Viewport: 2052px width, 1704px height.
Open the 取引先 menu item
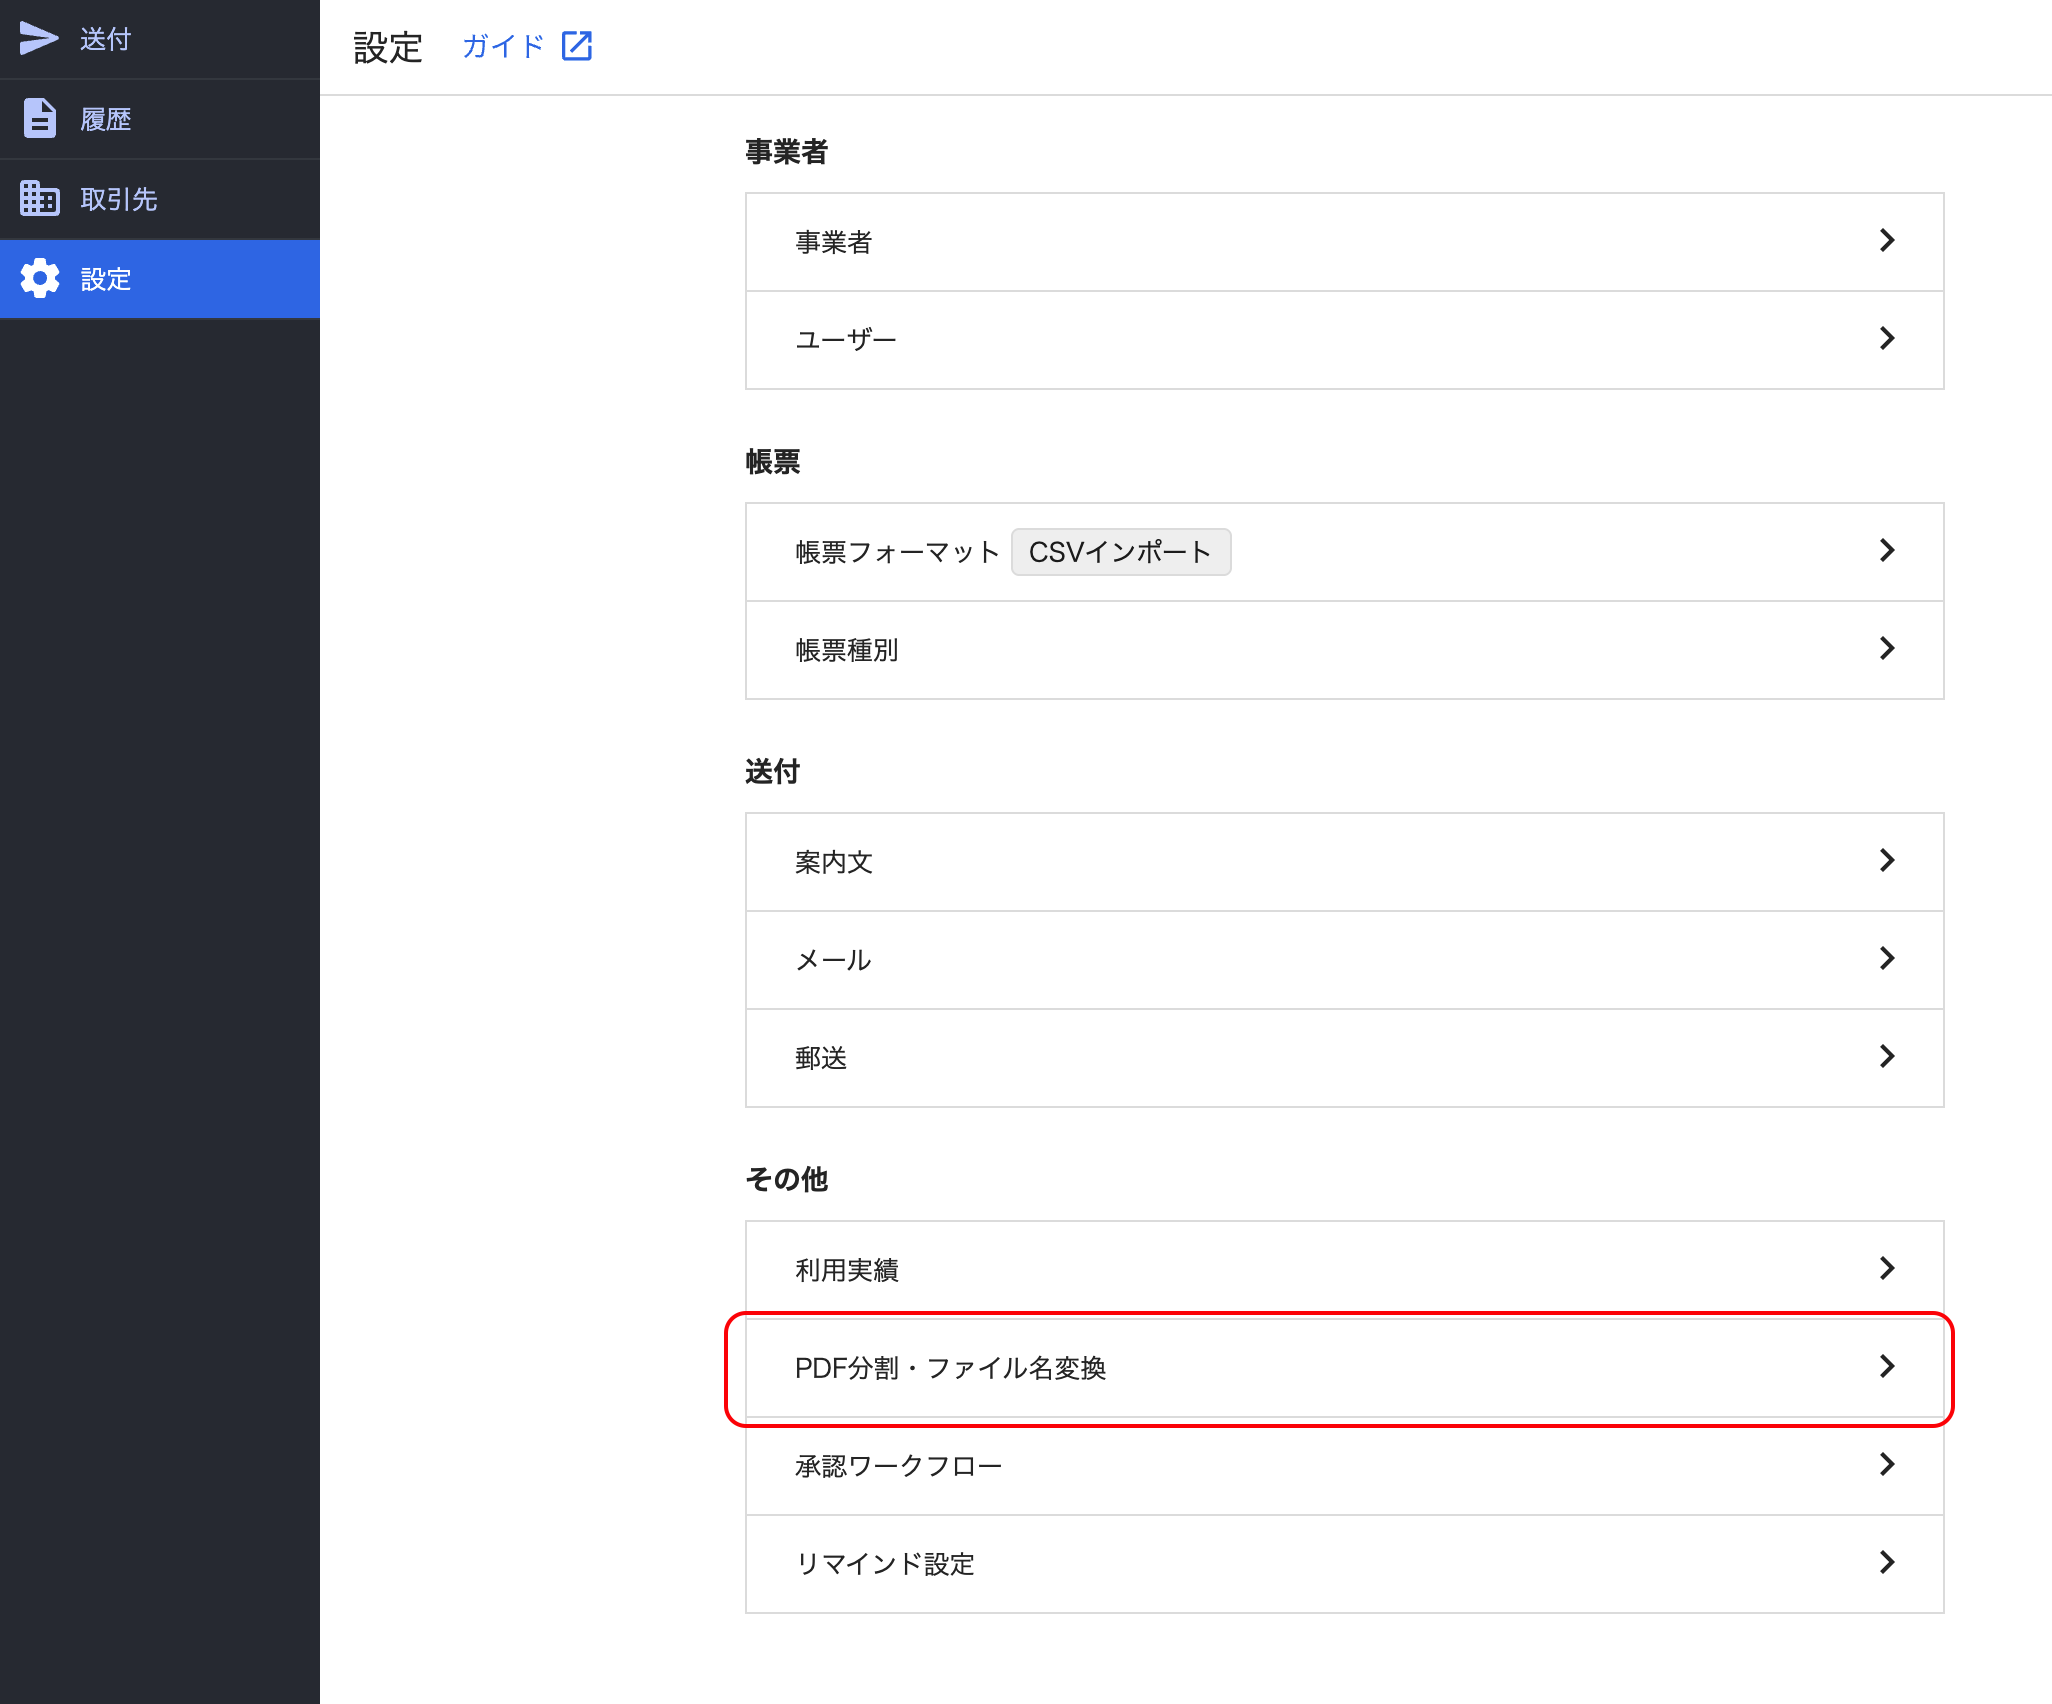coord(119,199)
